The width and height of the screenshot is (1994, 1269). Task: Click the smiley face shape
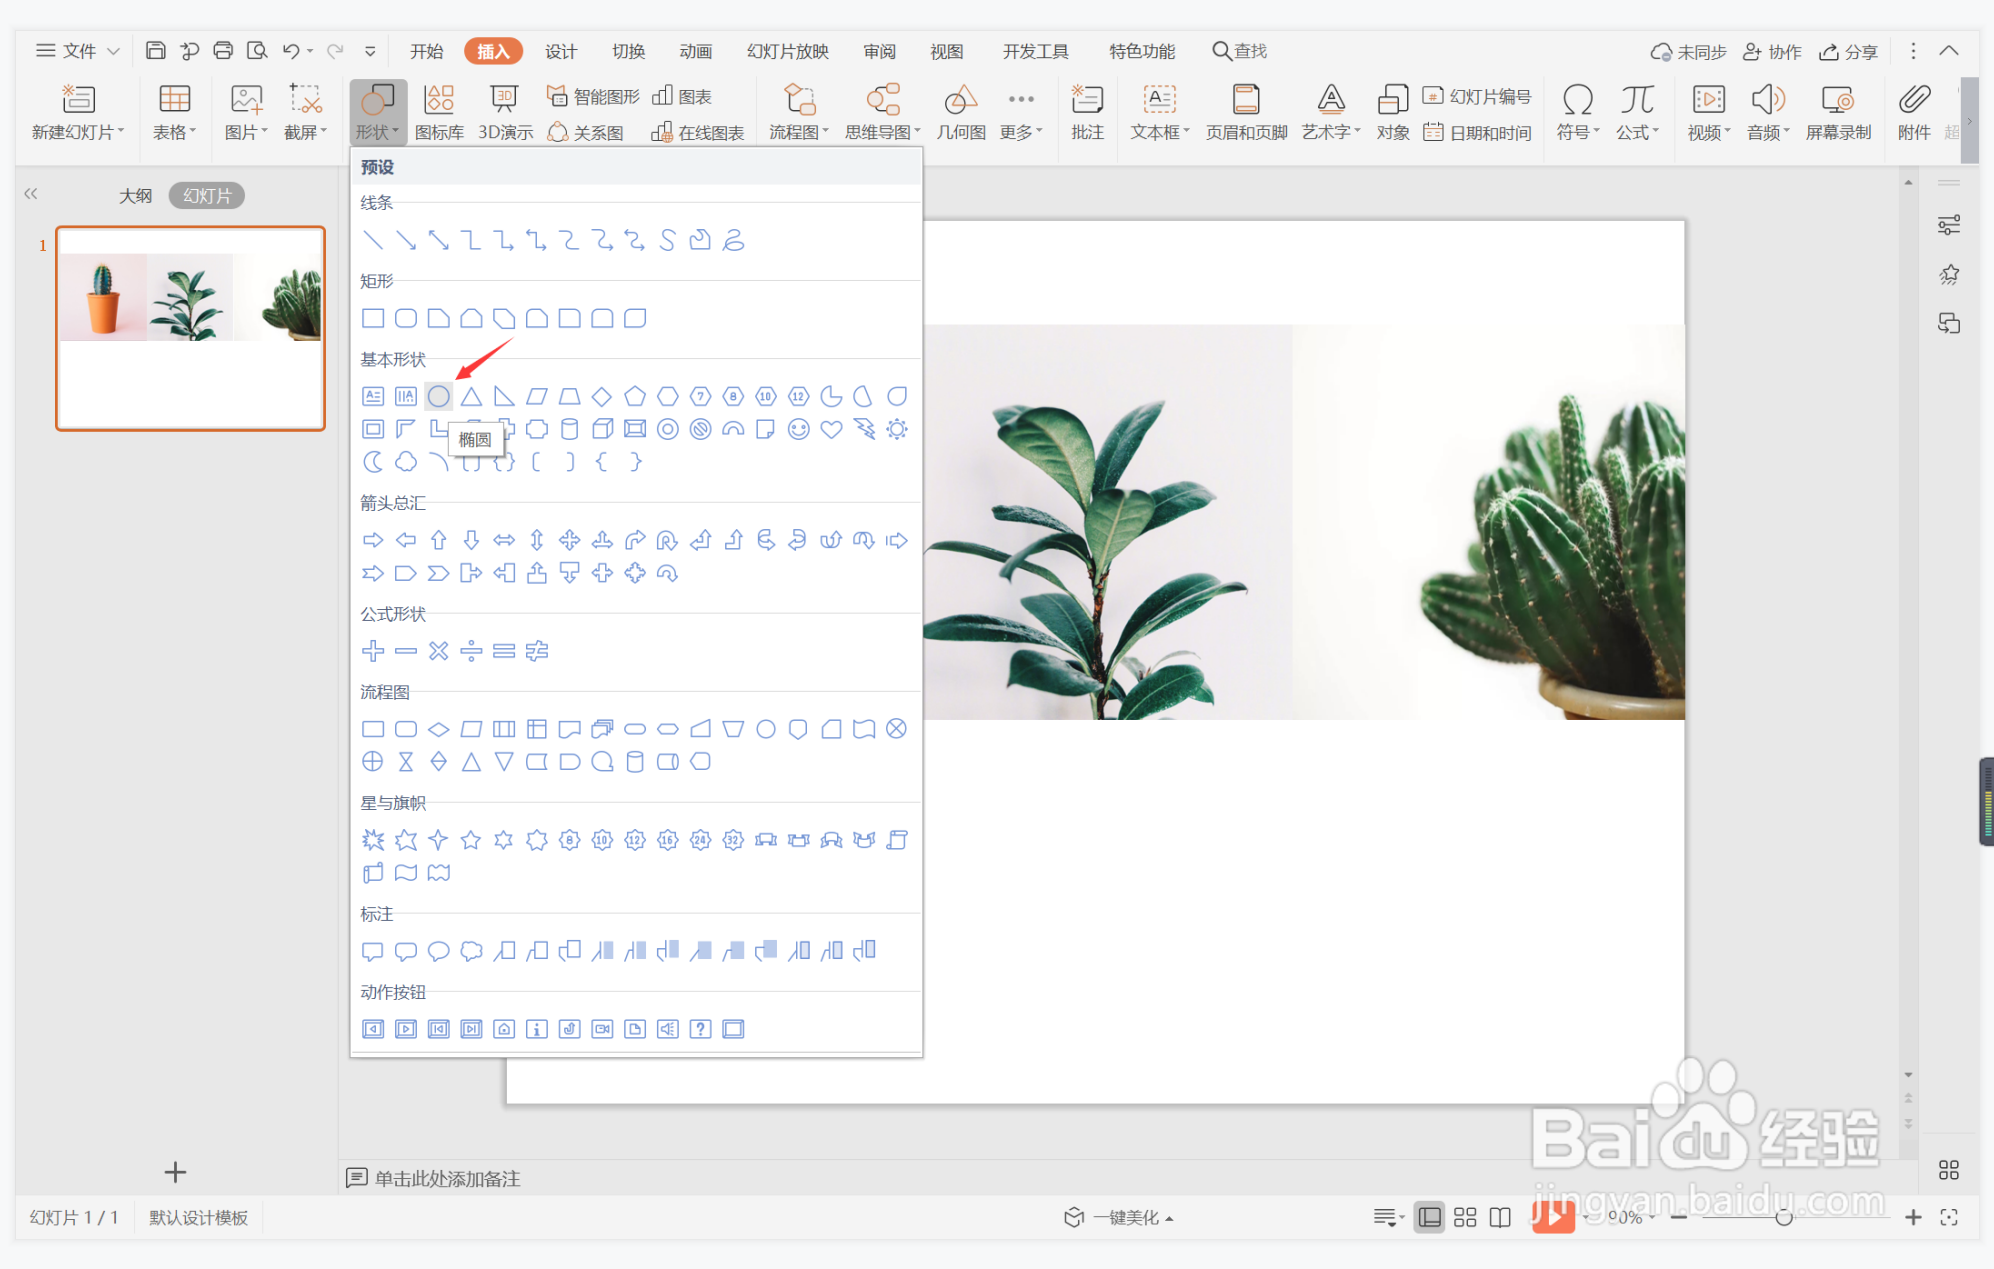(x=798, y=430)
